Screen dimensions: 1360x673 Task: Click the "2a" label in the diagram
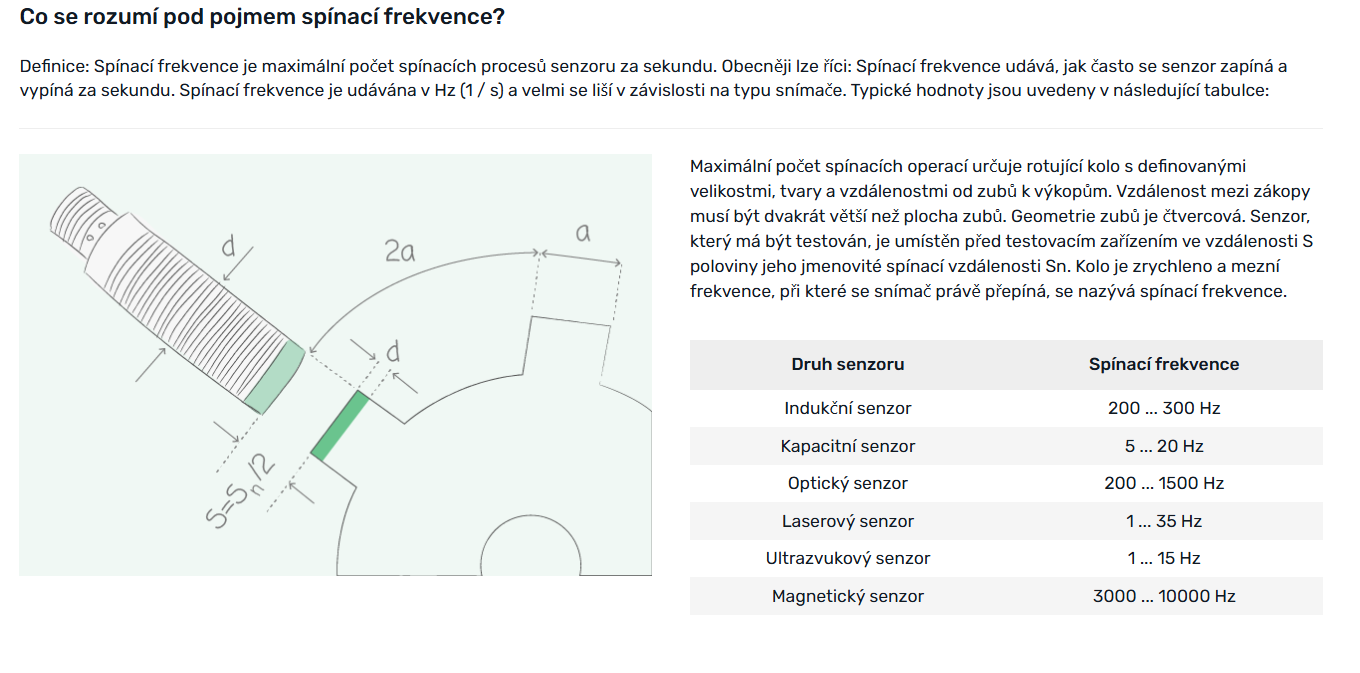(400, 250)
